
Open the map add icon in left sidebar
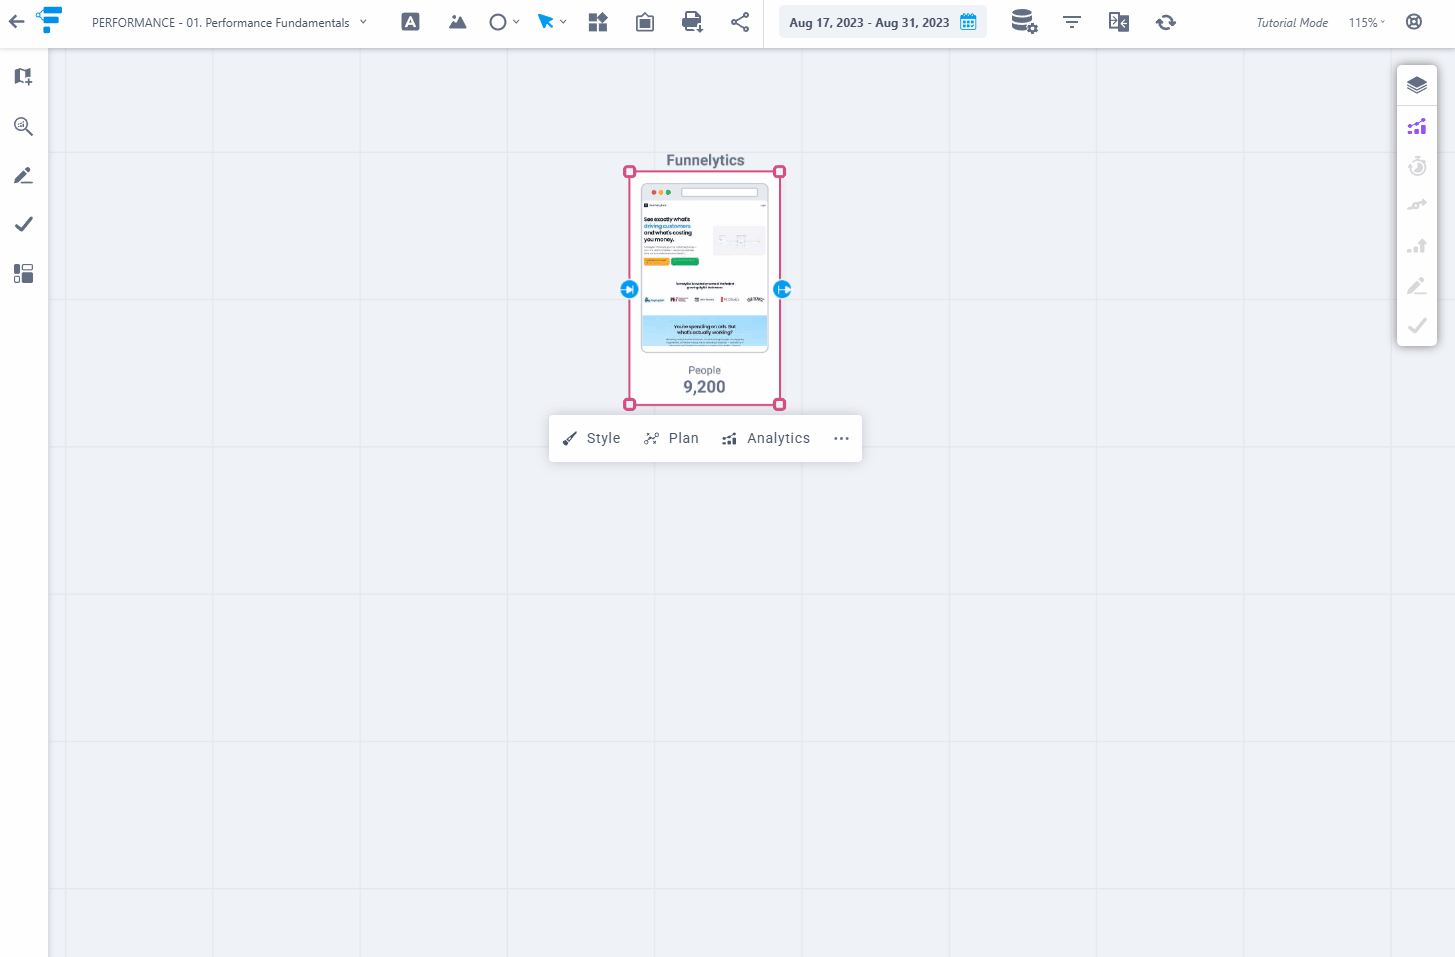click(23, 77)
